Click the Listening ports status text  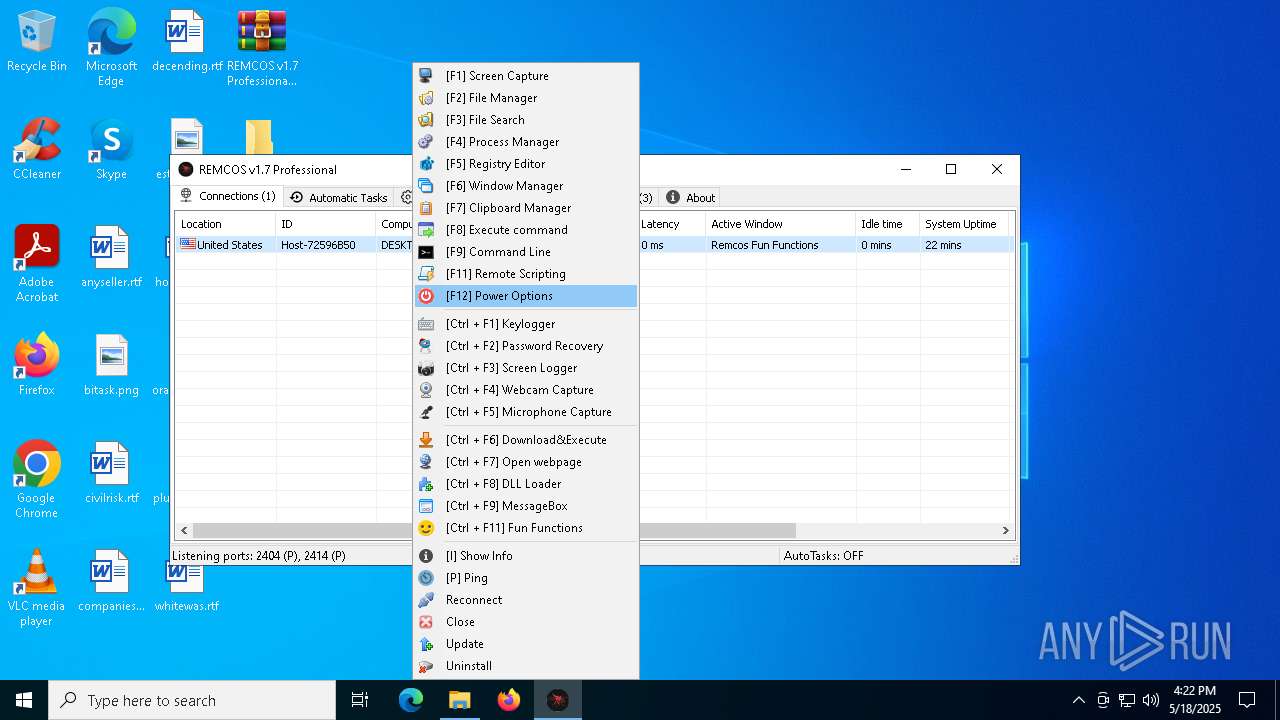click(x=259, y=556)
